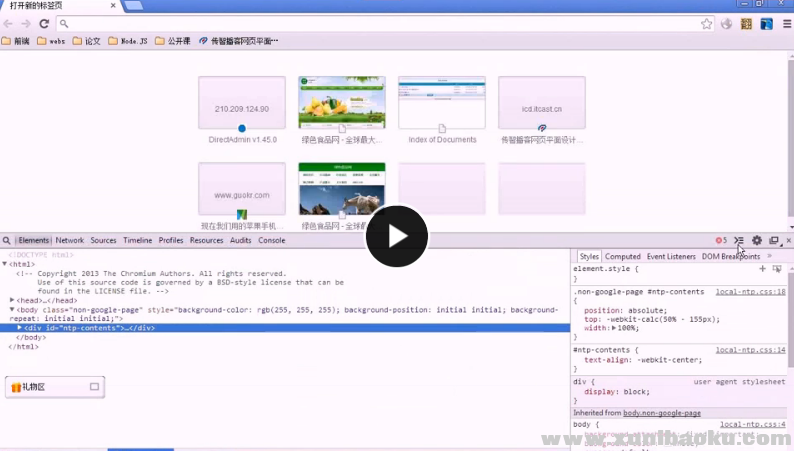Show the DevTools console drawer icon
Viewport: 794px width, 451px height.
(x=739, y=241)
